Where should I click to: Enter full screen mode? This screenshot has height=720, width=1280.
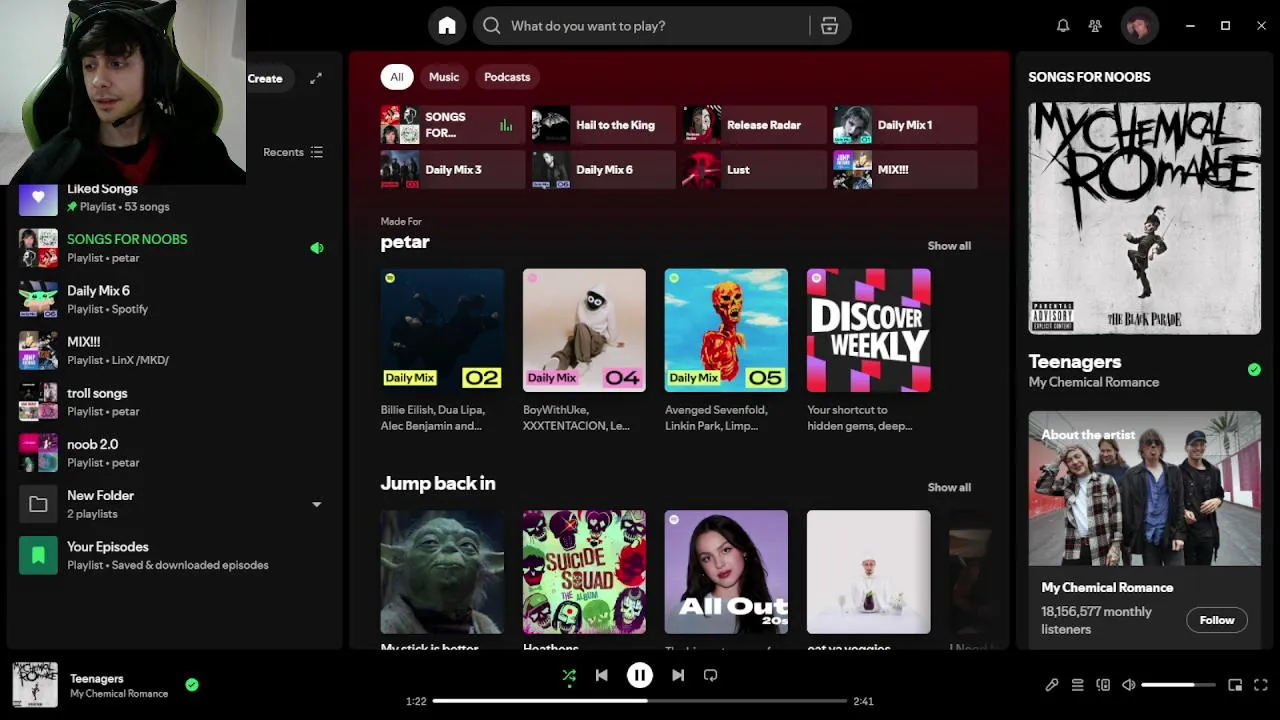[1261, 685]
